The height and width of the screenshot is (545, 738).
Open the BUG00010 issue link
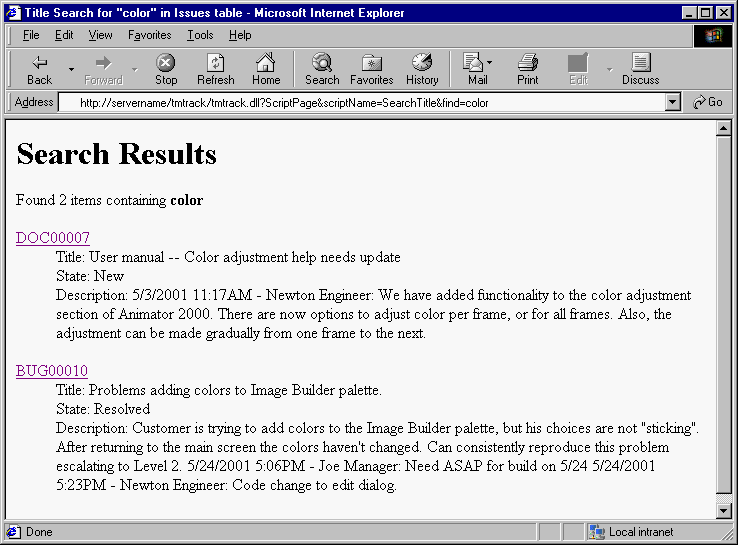click(x=52, y=371)
